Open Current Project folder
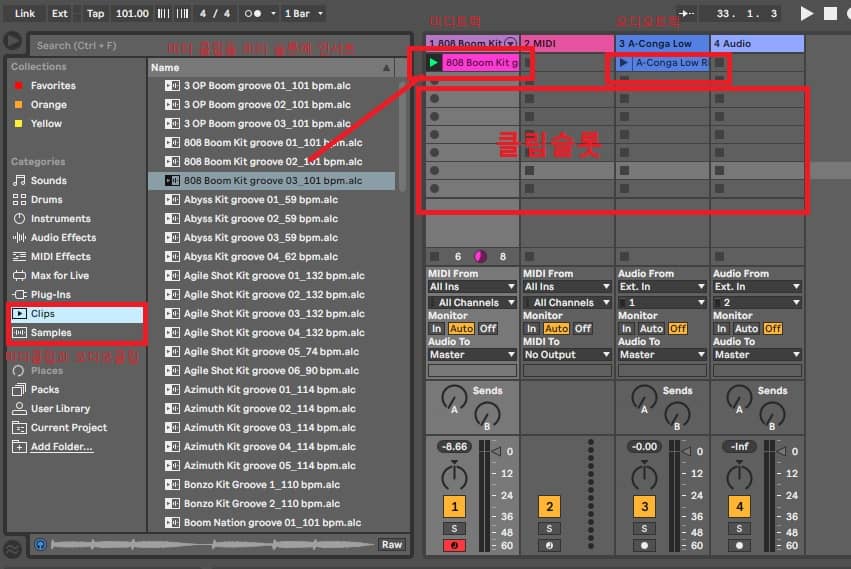The height and width of the screenshot is (569, 851). pos(68,428)
